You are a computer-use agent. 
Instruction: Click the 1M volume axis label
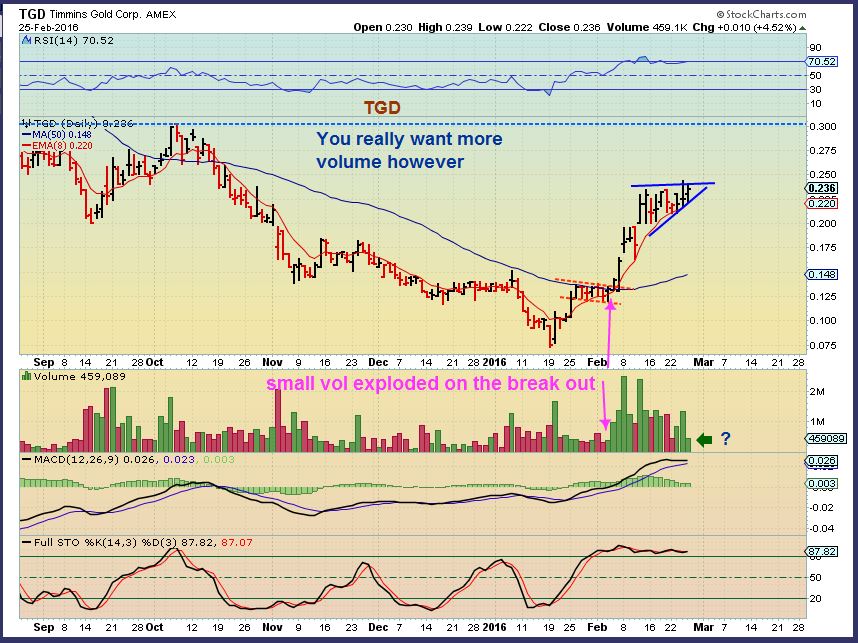click(x=817, y=422)
